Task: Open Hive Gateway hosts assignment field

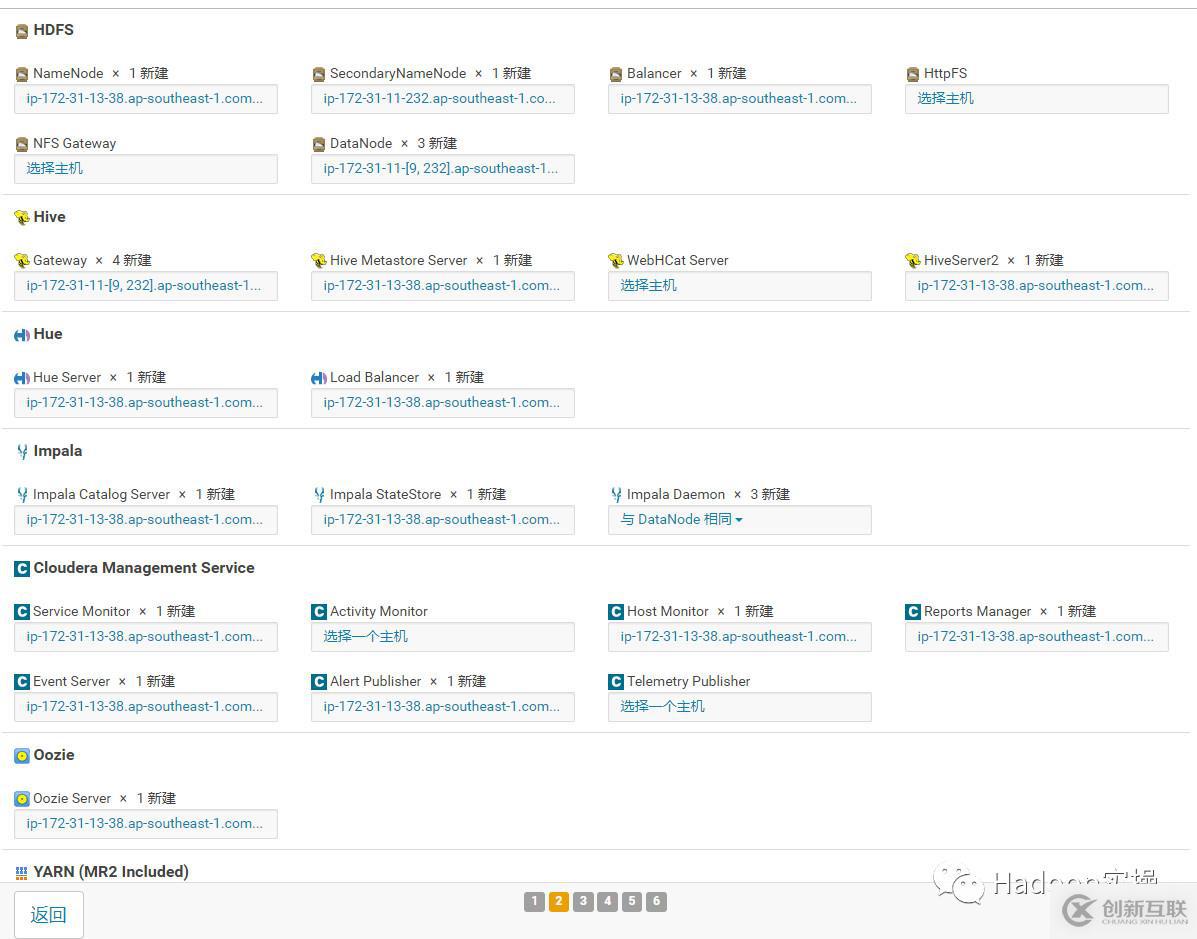Action: click(x=146, y=286)
